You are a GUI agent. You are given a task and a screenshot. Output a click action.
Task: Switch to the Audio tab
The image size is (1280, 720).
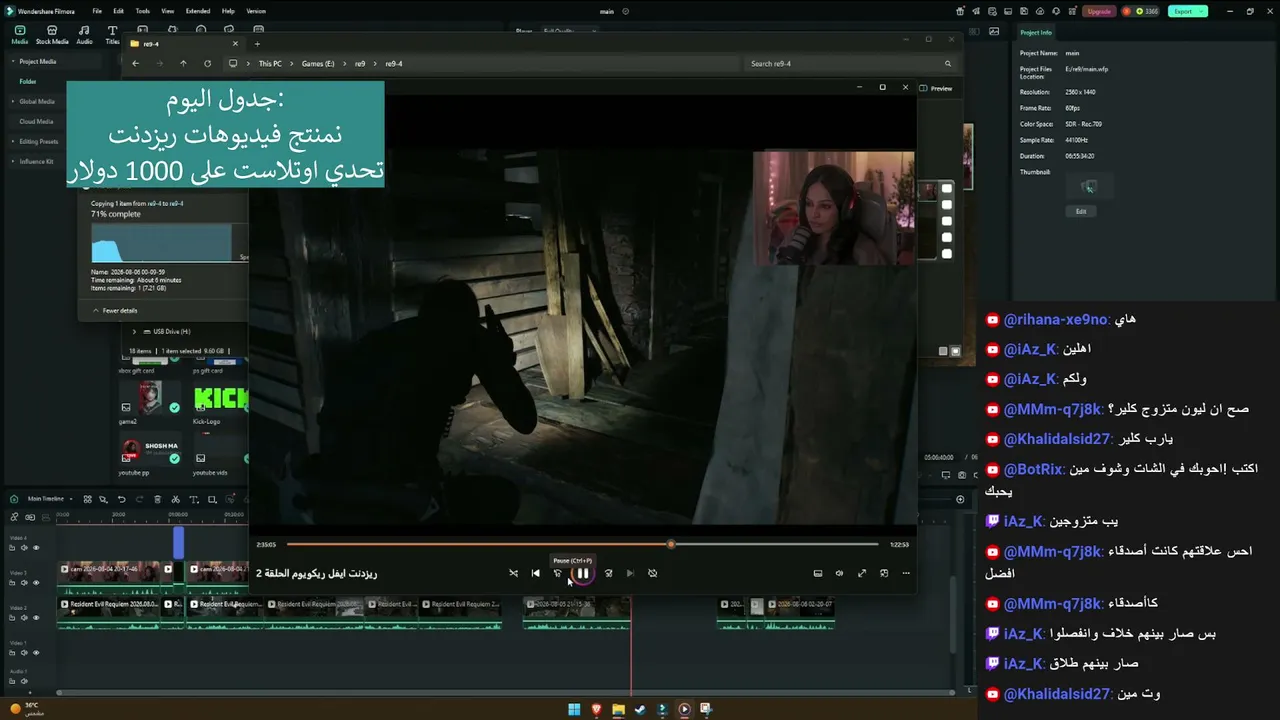(x=84, y=35)
